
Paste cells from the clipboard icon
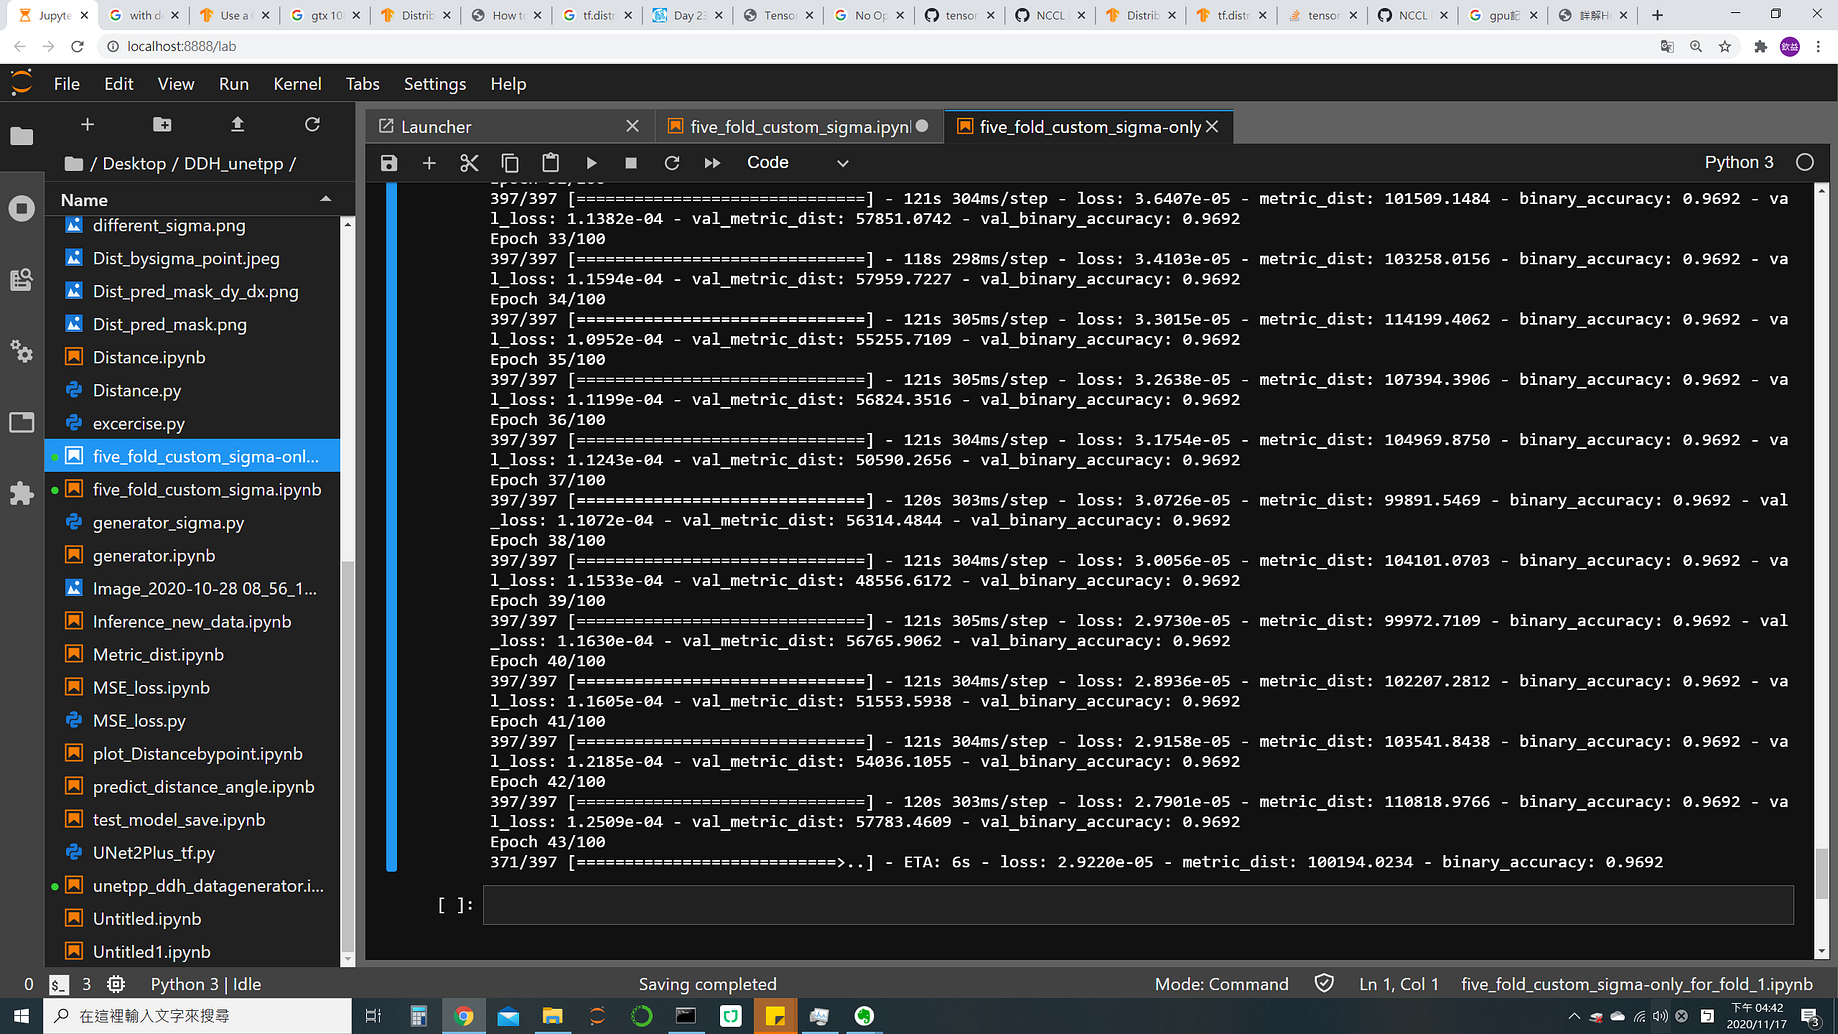point(549,162)
